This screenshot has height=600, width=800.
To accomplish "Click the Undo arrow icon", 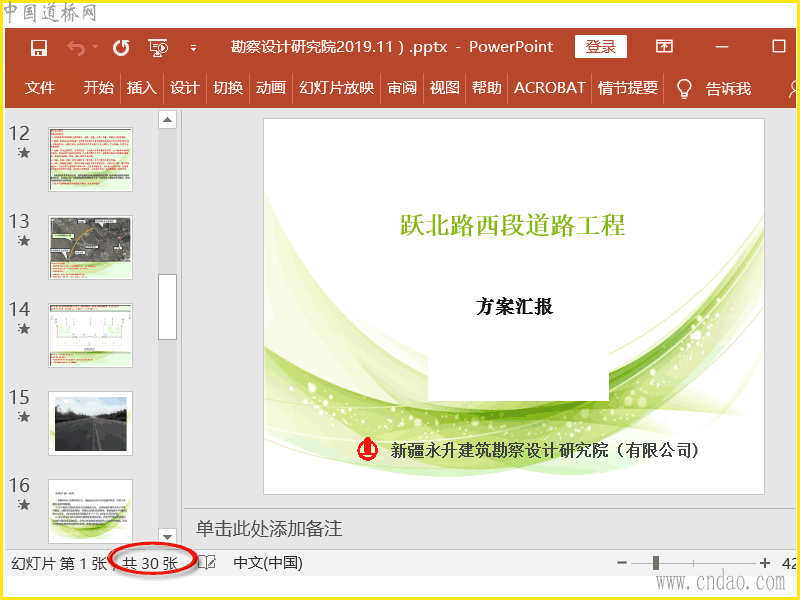I will [x=77, y=48].
